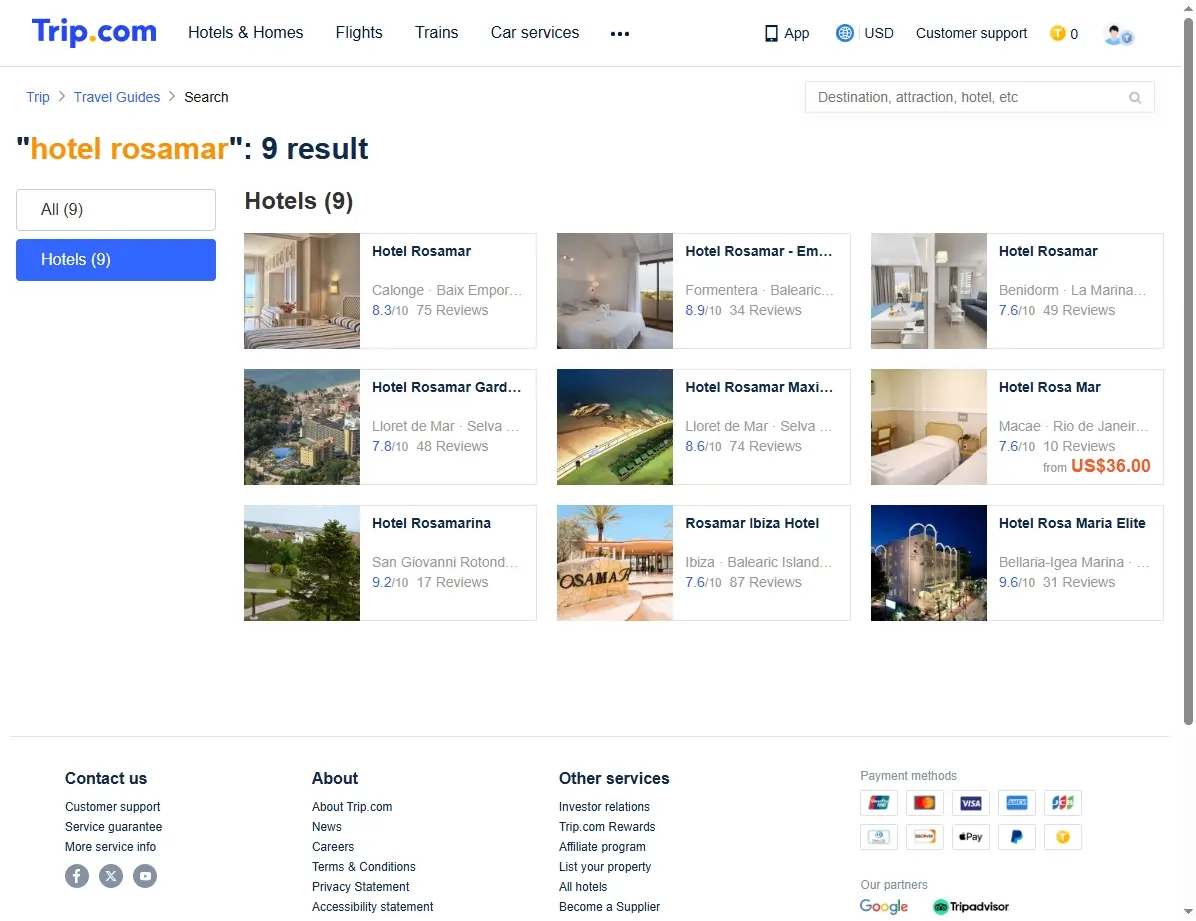The height and width of the screenshot is (921, 1196).
Task: Click the search magnifier icon
Action: click(1135, 98)
